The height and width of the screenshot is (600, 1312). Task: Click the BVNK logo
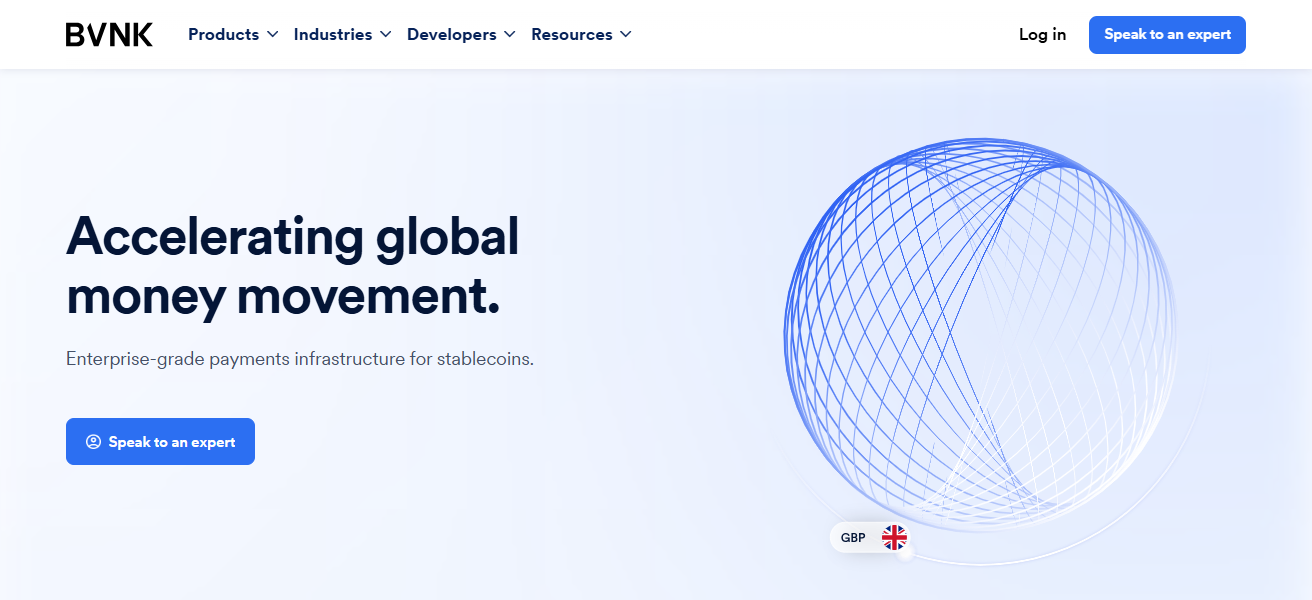tap(109, 35)
